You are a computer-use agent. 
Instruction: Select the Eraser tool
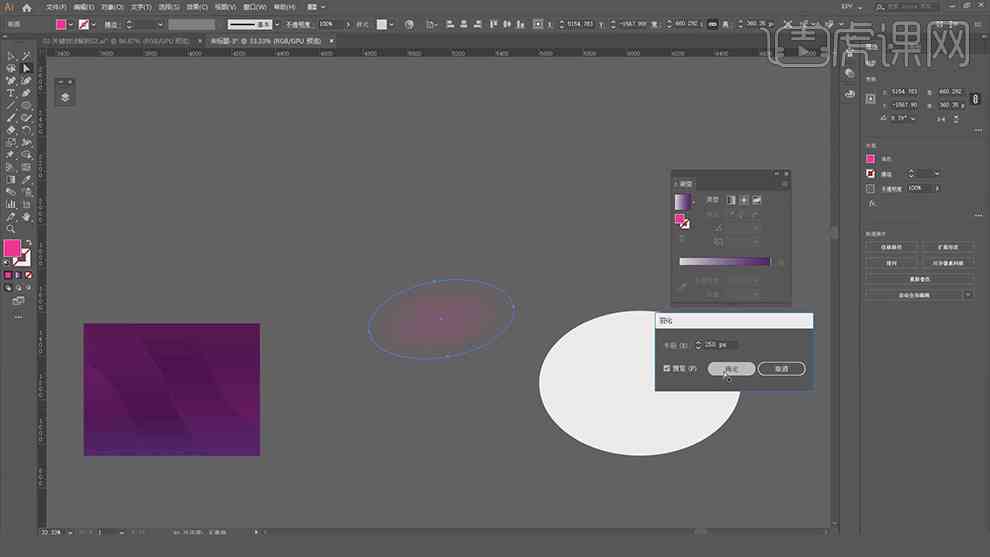pos(11,130)
